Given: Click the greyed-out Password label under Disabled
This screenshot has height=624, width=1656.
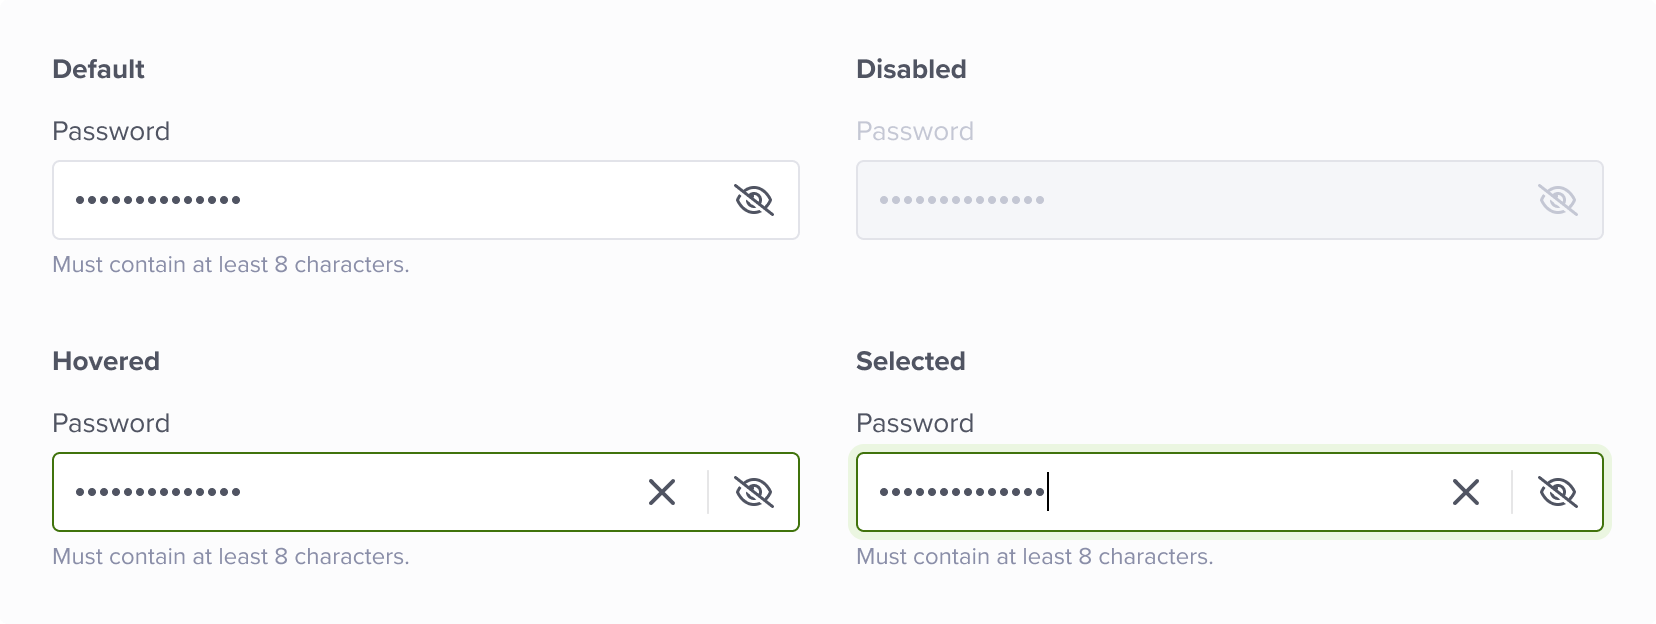Looking at the screenshot, I should pos(915,131).
